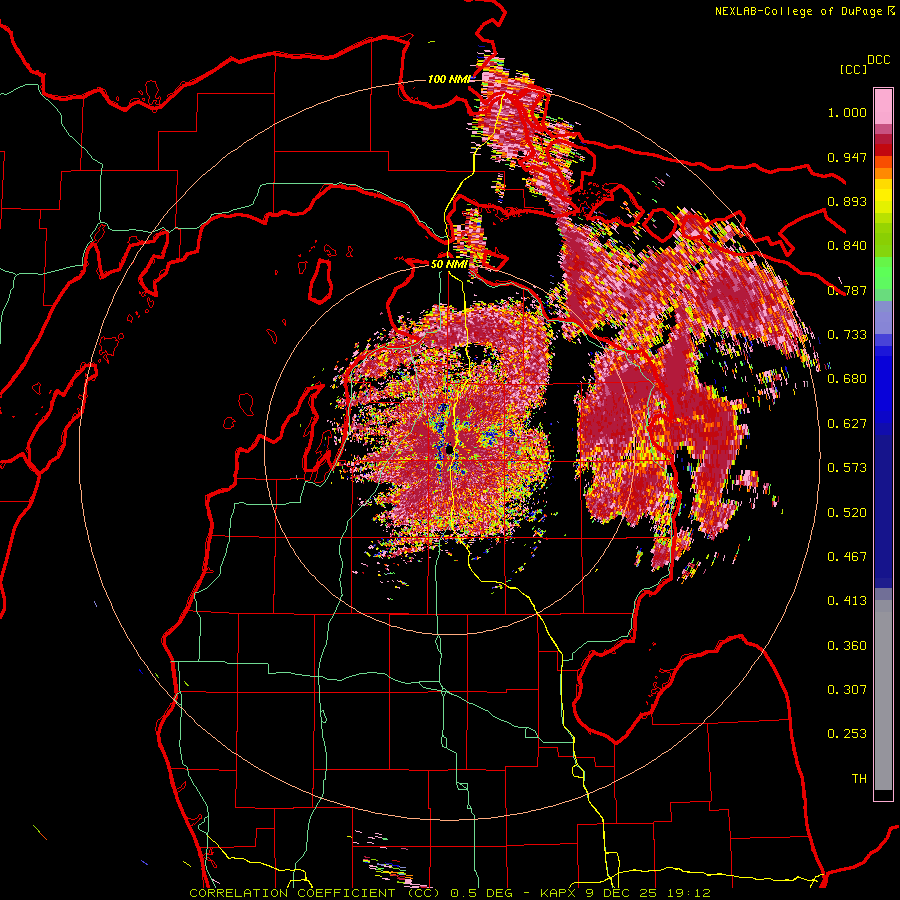Click the 100 NMI range ring label
Screen dimensions: 900x900
coord(449,79)
